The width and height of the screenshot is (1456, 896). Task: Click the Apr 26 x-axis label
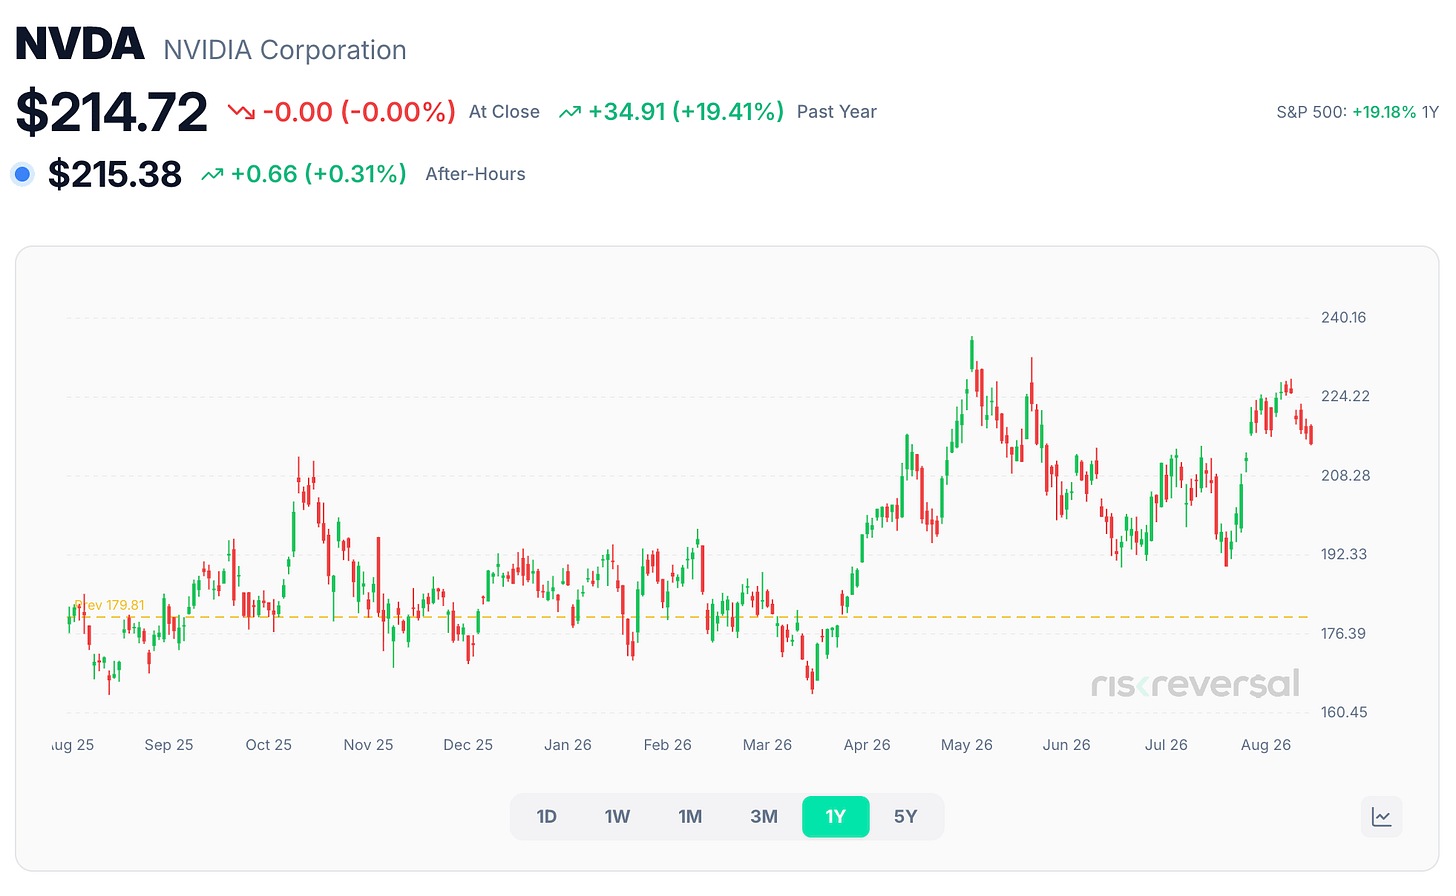[867, 745]
